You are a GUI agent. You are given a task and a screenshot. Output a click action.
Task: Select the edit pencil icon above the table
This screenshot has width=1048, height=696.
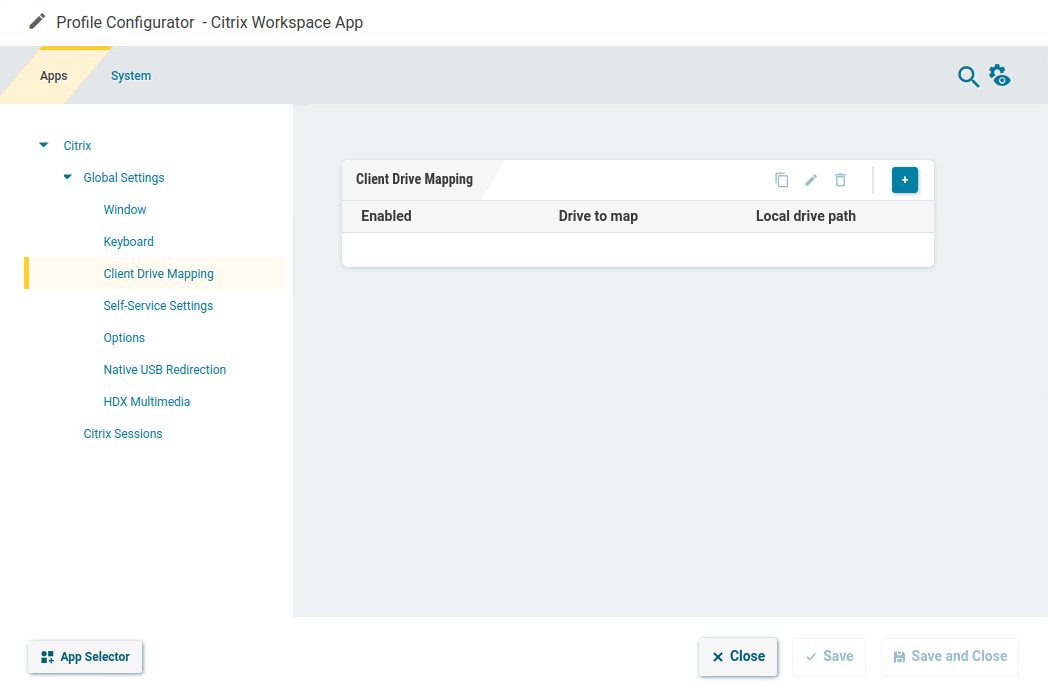810,180
